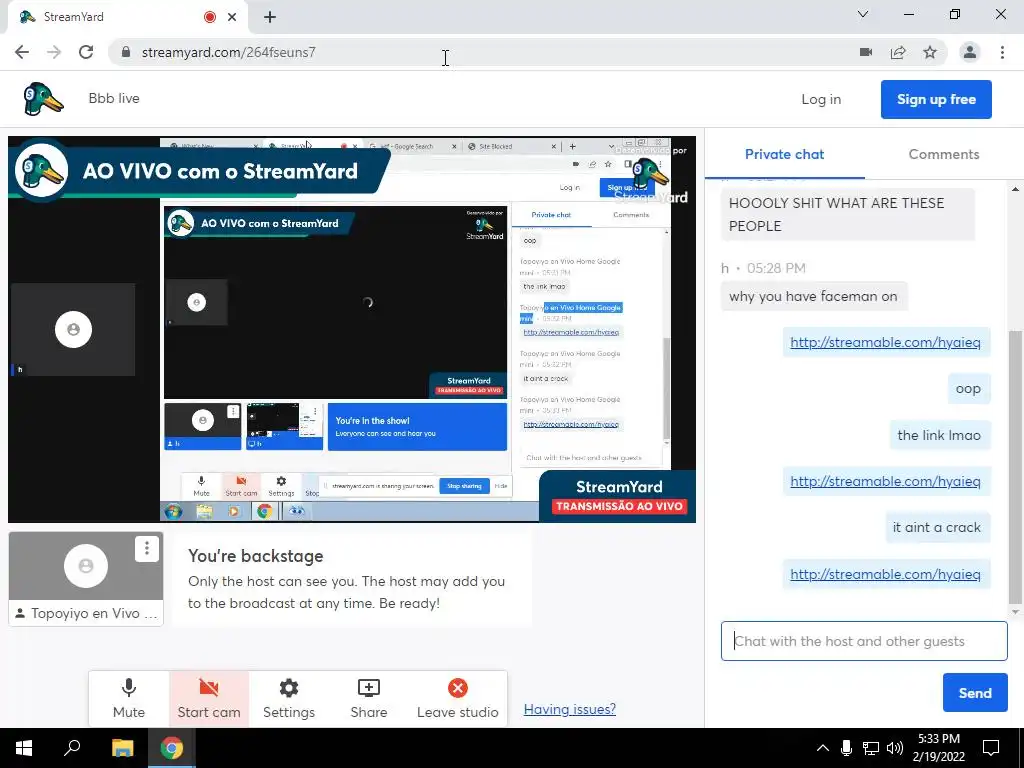Open volume control in system tray
Viewport: 1024px width, 768px height.
(x=895, y=748)
